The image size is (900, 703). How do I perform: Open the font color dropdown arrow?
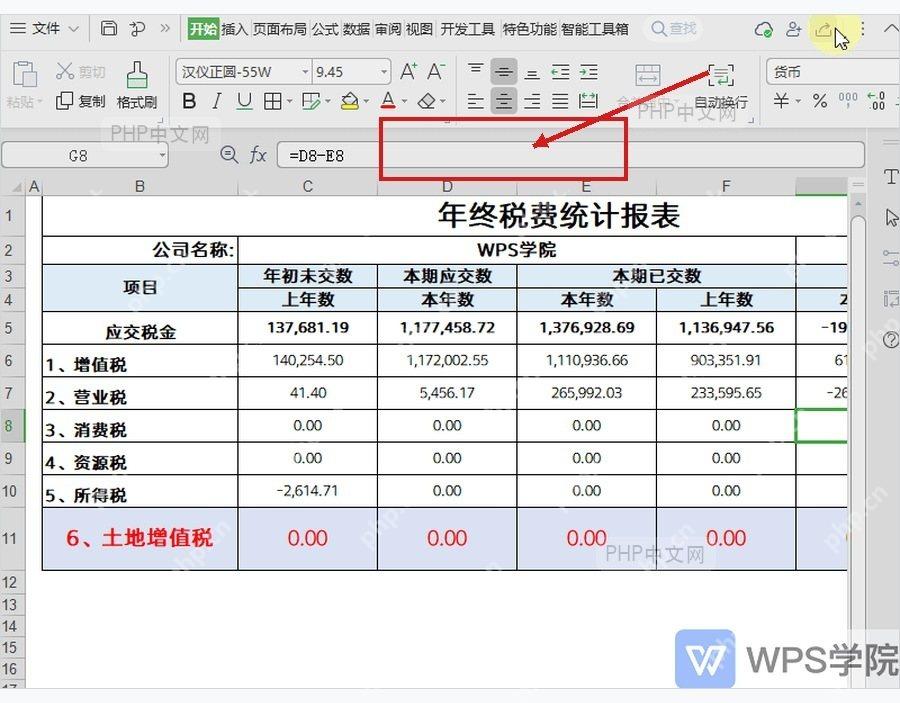pyautogui.click(x=404, y=102)
